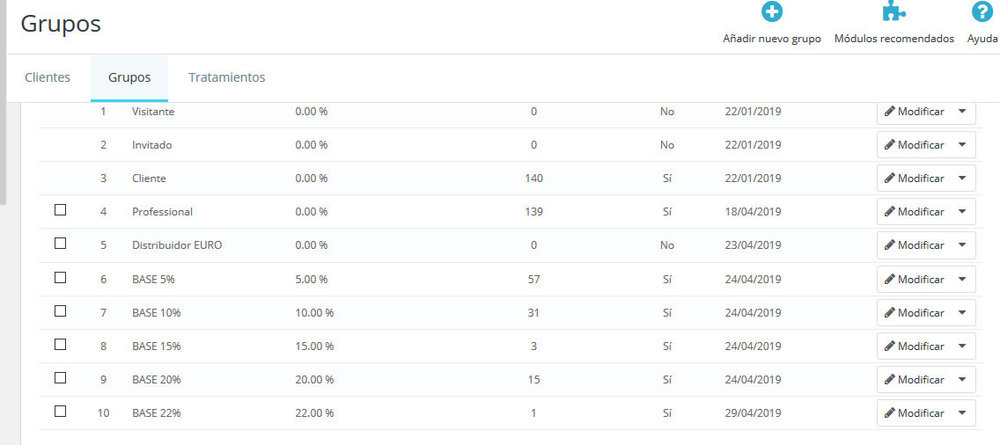Click Modificar for the BASE 15% group
Screen dimensions: 1000x445
click(x=915, y=346)
